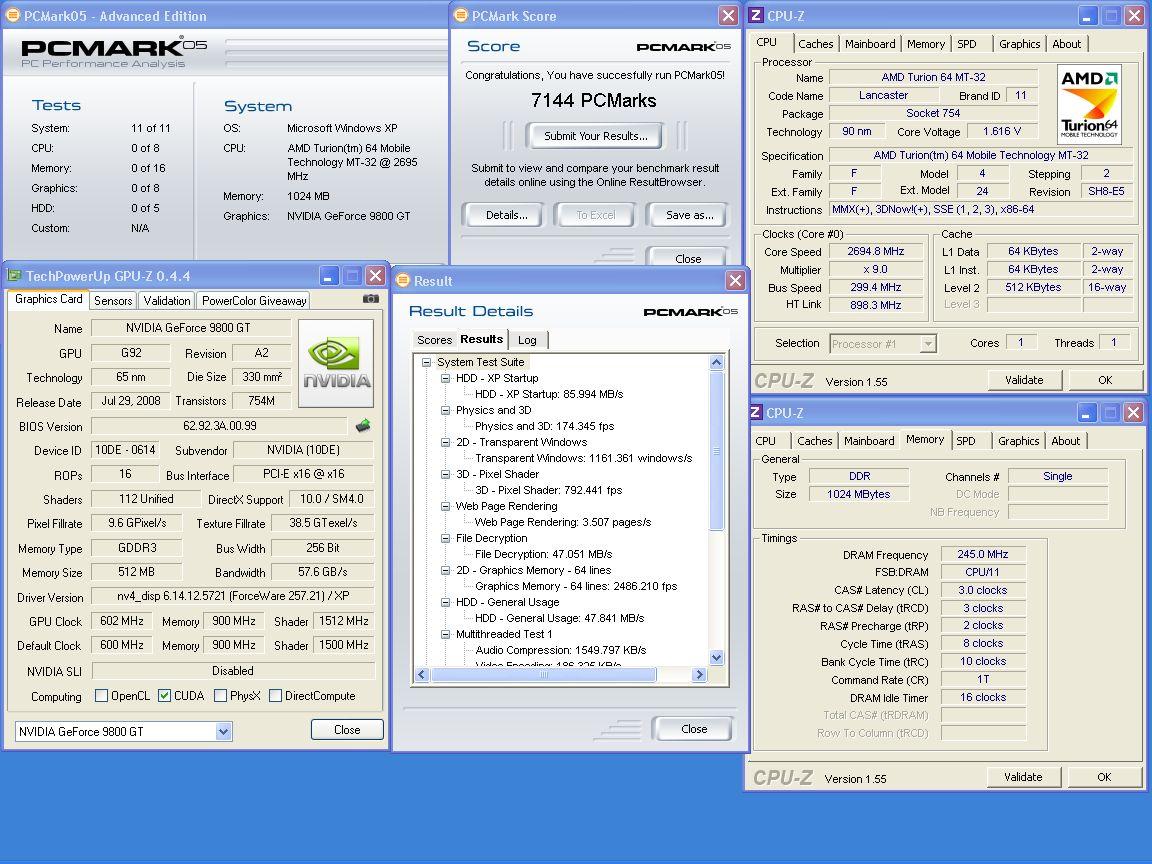Click Close button in GPU-Z window
This screenshot has height=864, width=1152.
coord(347,730)
